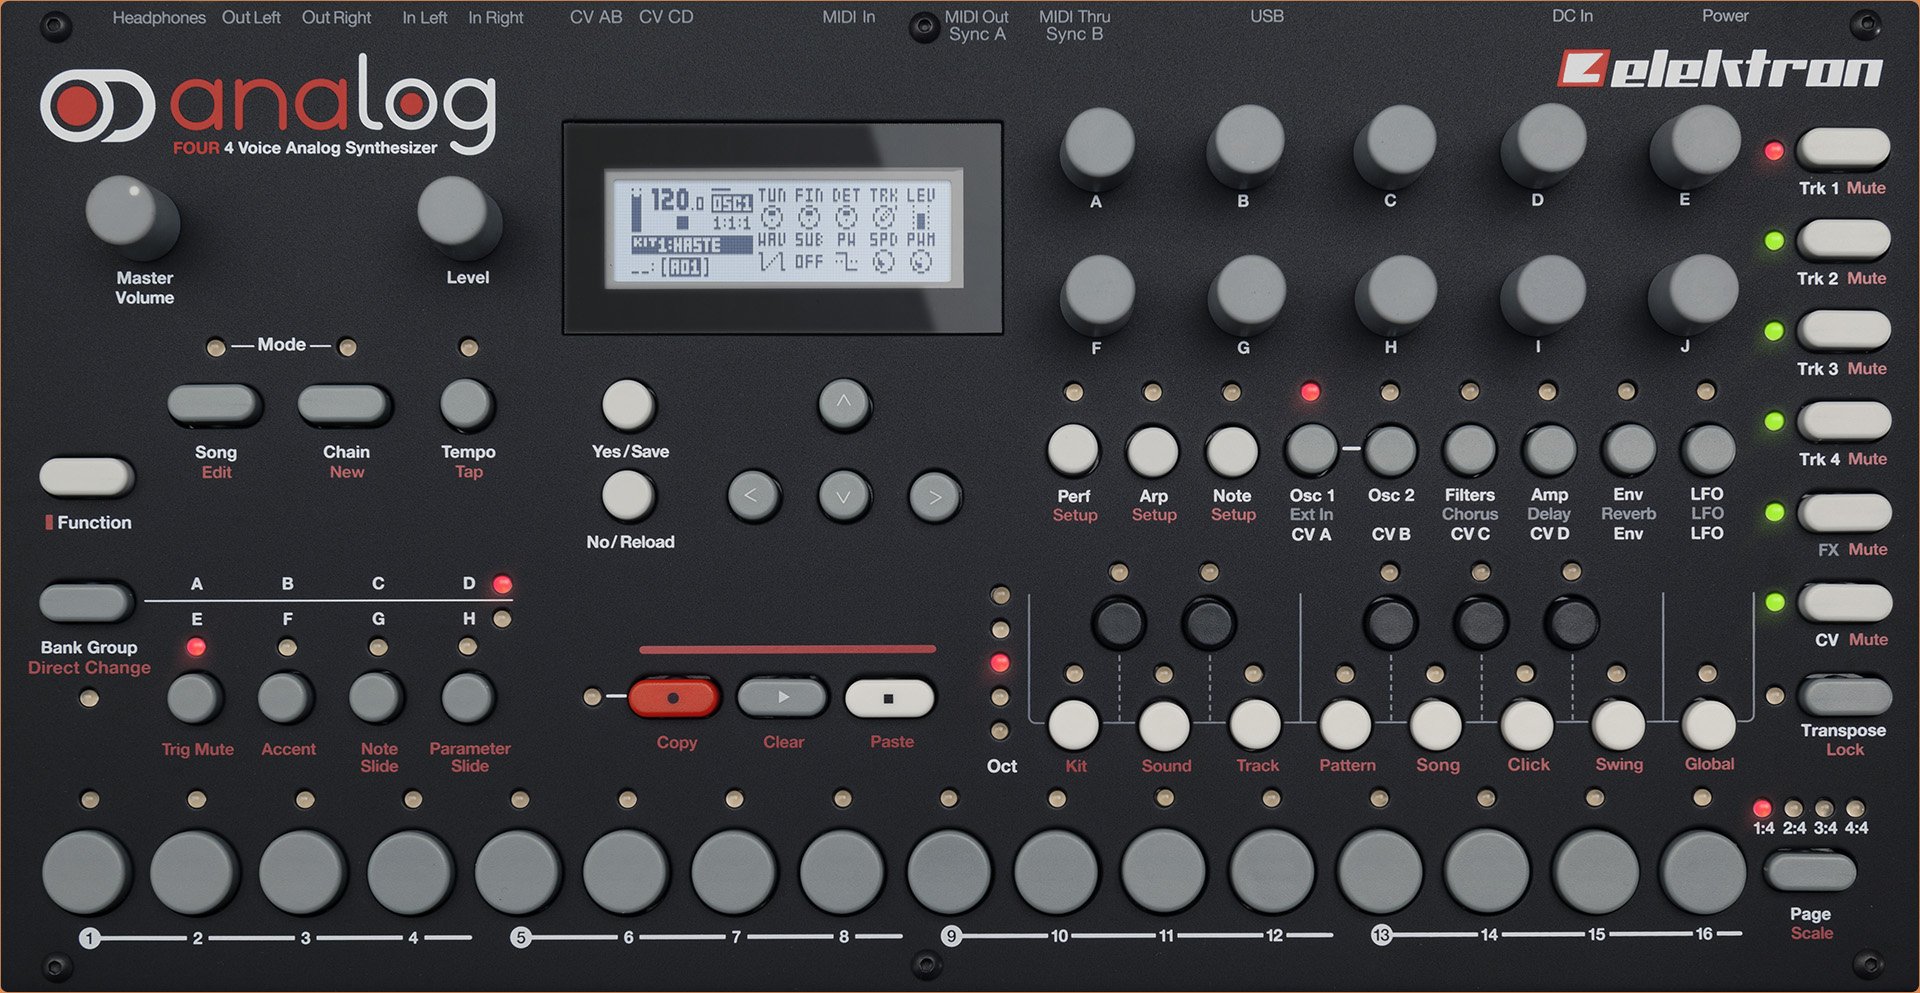Select the Amp parameter page
Viewport: 1920px width, 993px height.
[1549, 450]
